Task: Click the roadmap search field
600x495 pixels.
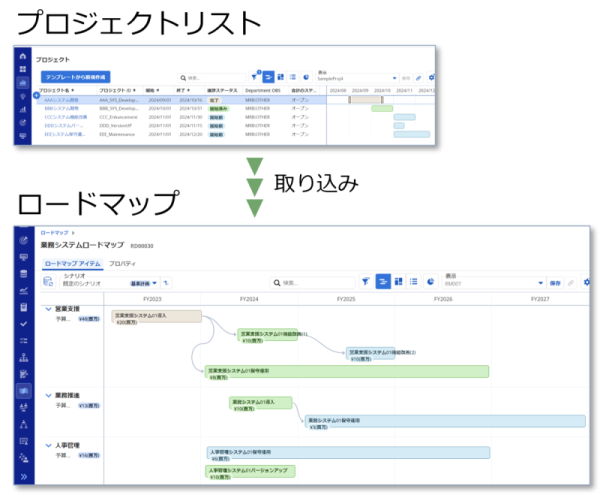Action: 313,283
